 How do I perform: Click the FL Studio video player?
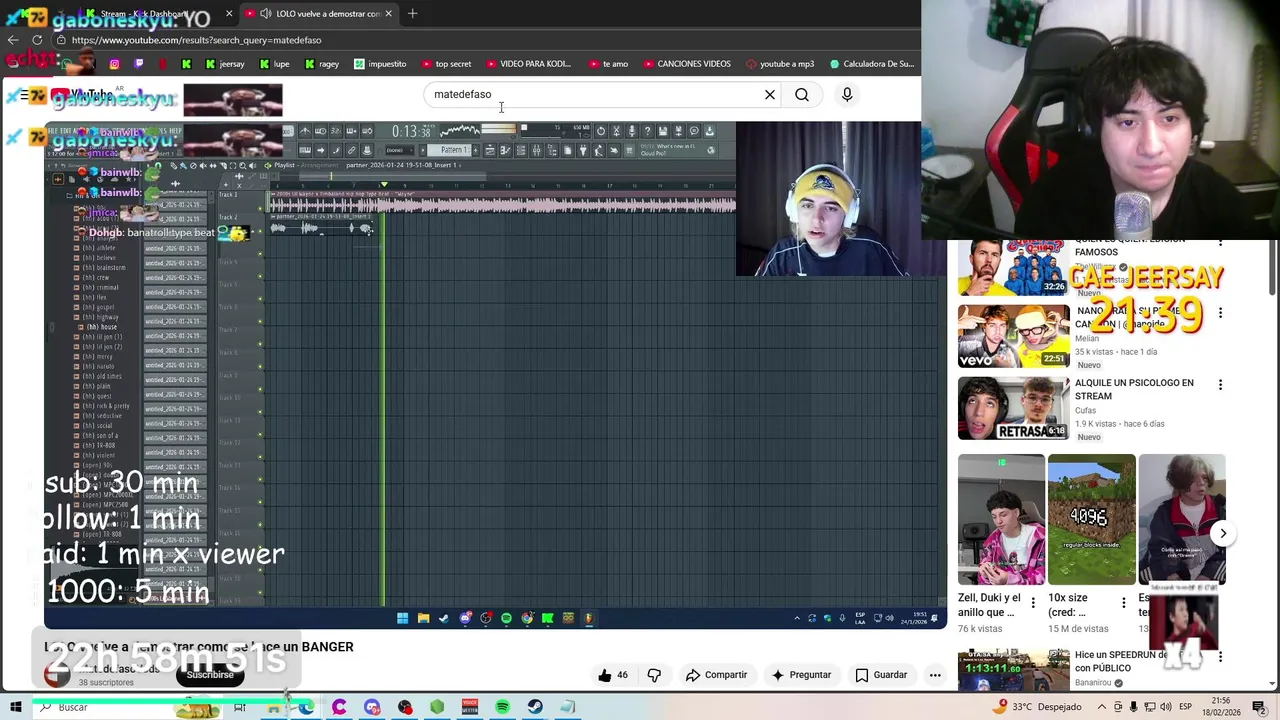tap(496, 375)
